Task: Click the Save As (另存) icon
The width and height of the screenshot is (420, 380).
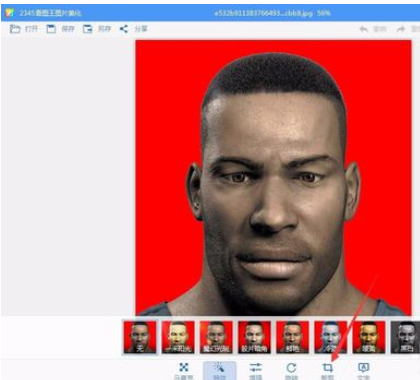Action: (87, 29)
